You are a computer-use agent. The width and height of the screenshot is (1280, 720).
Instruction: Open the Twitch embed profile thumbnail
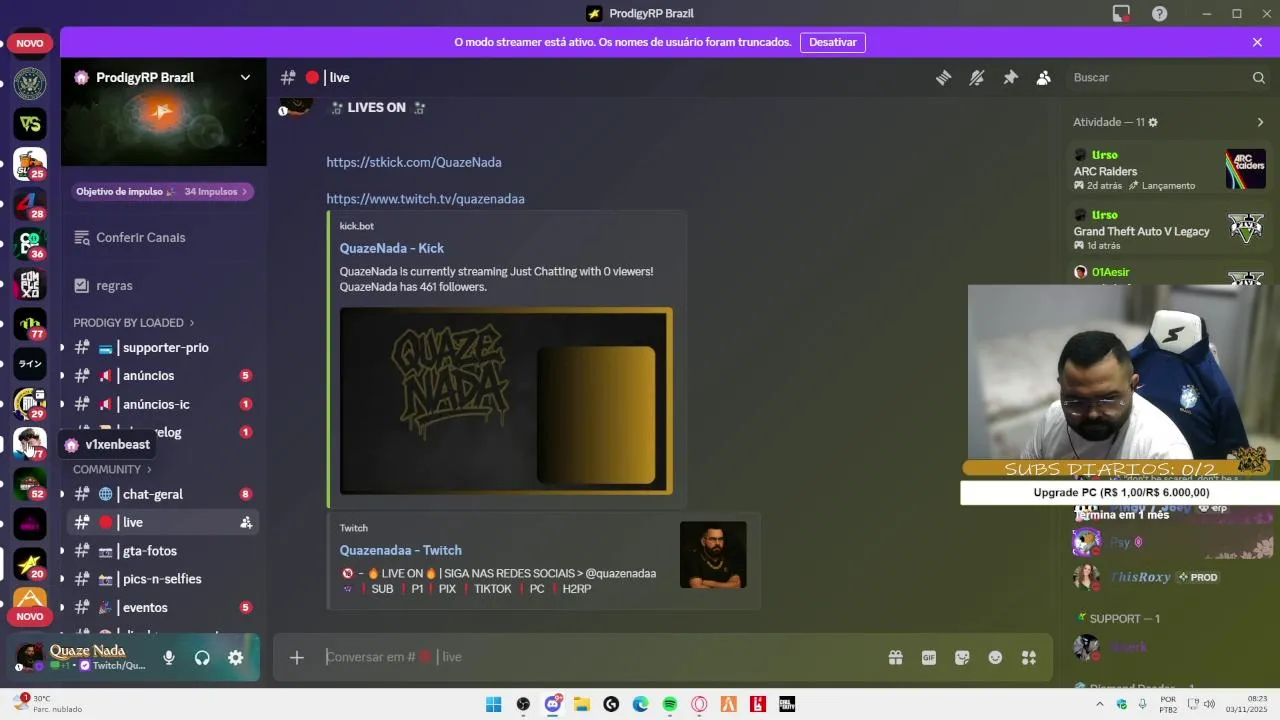tap(713, 554)
